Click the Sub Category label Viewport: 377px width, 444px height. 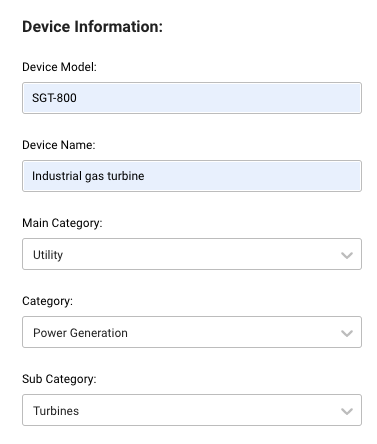pos(59,379)
